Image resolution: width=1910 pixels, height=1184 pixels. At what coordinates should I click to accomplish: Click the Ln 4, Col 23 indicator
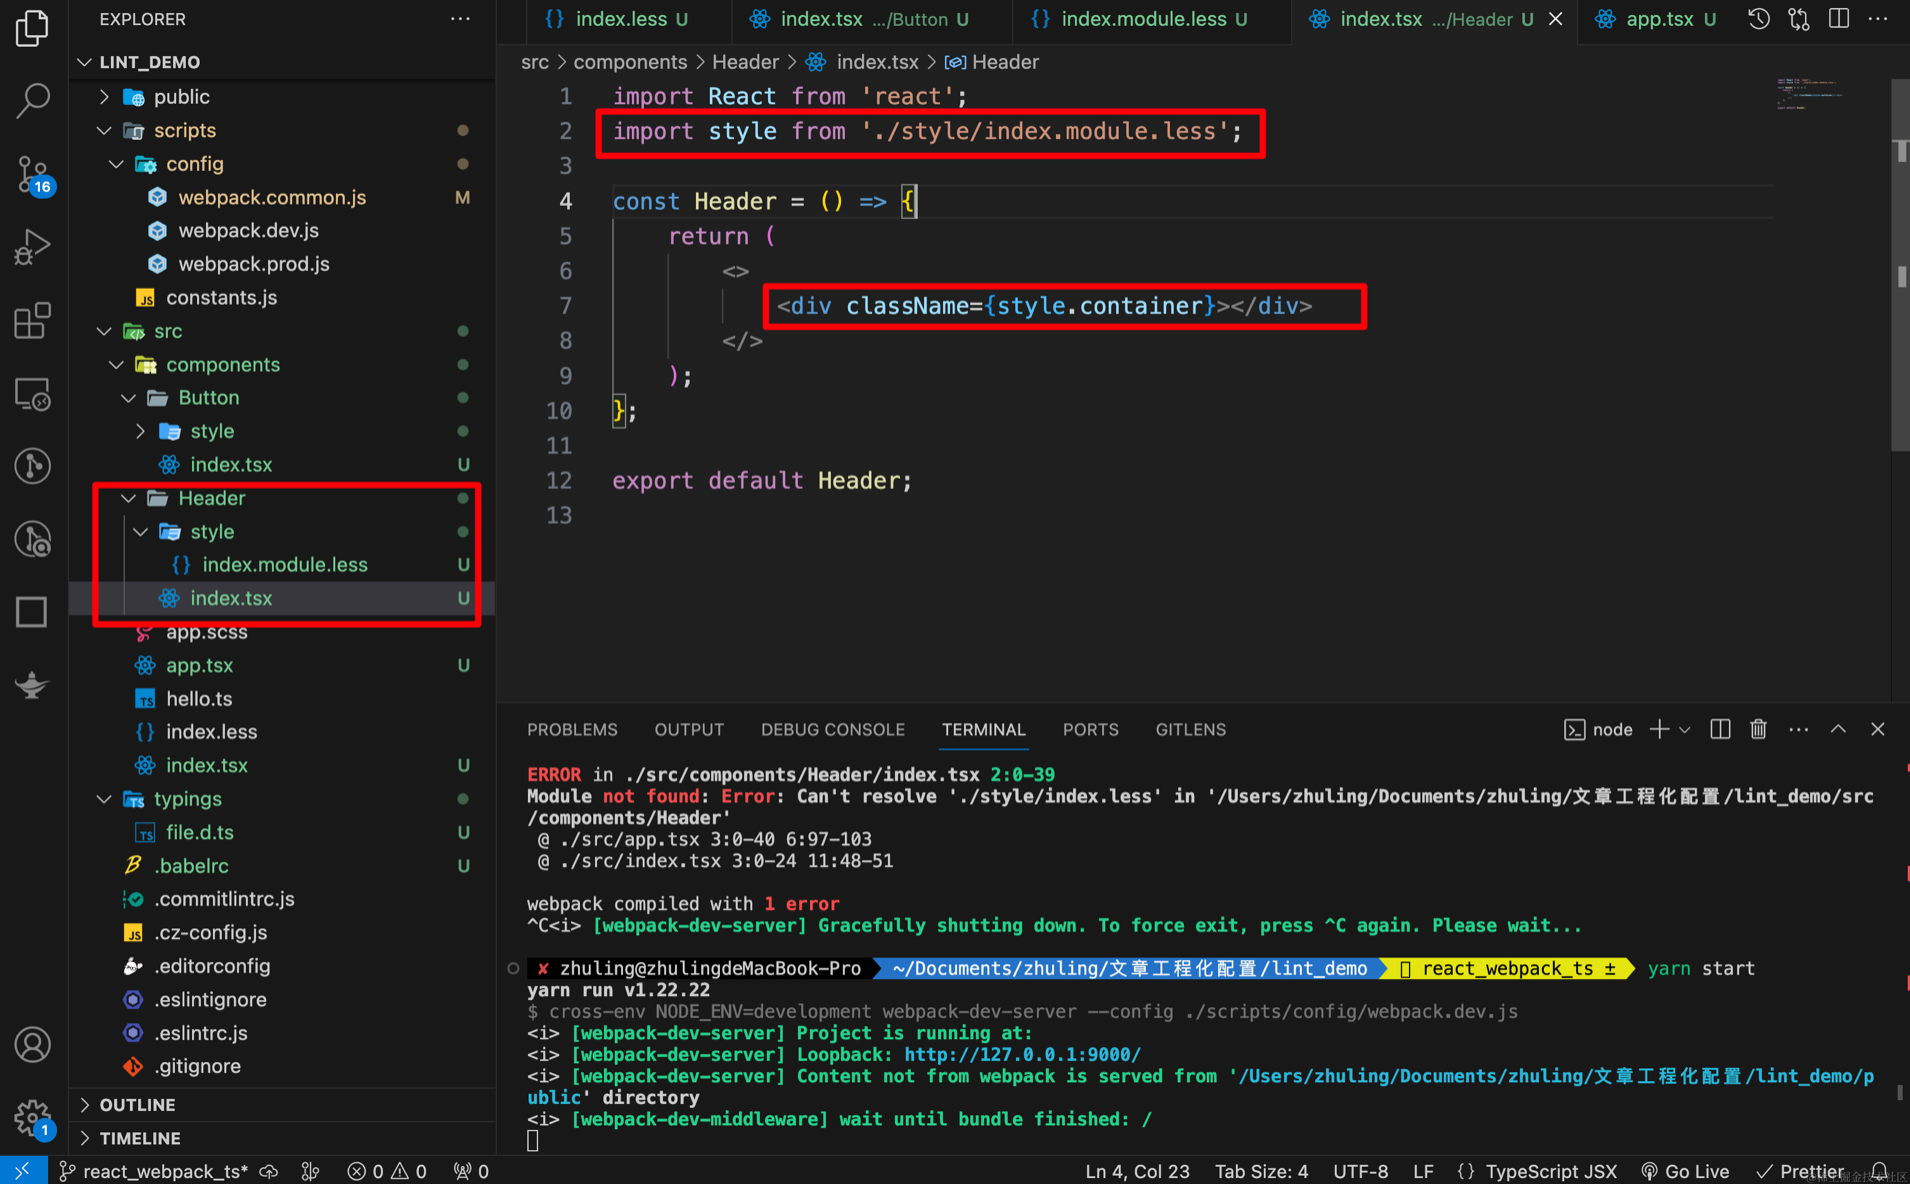(1137, 1170)
